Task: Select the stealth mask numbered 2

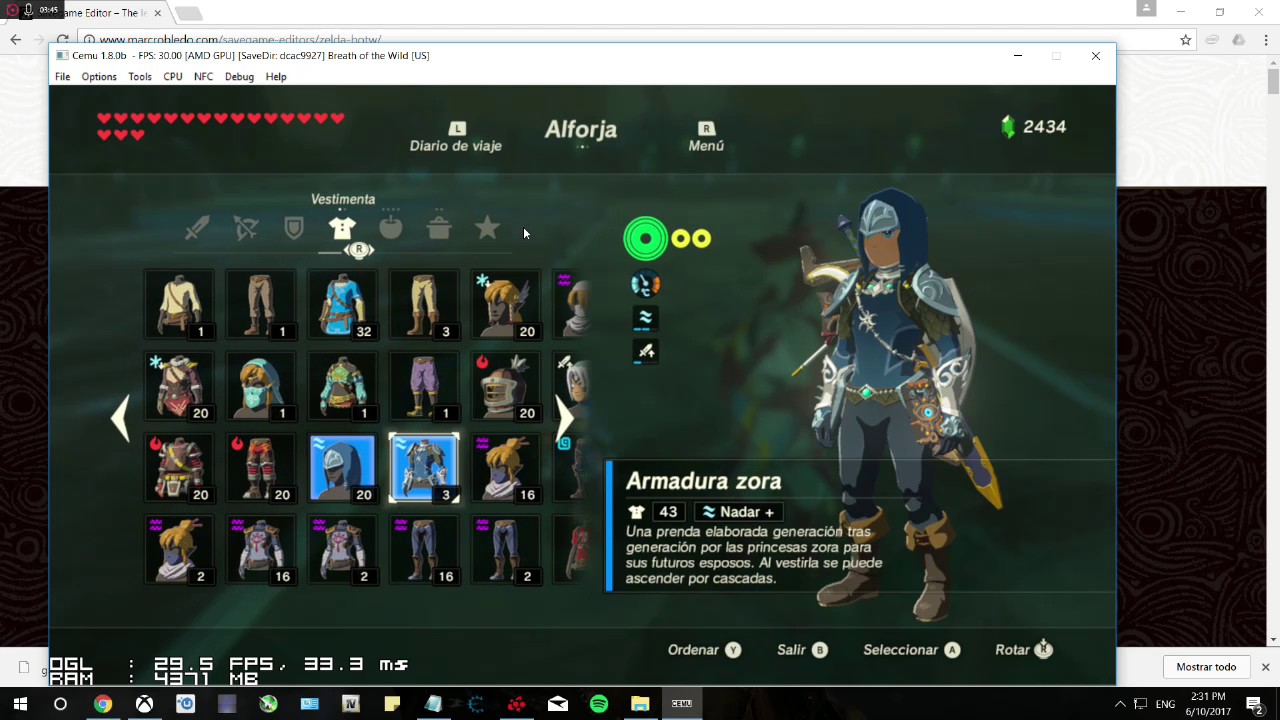Action: point(179,550)
